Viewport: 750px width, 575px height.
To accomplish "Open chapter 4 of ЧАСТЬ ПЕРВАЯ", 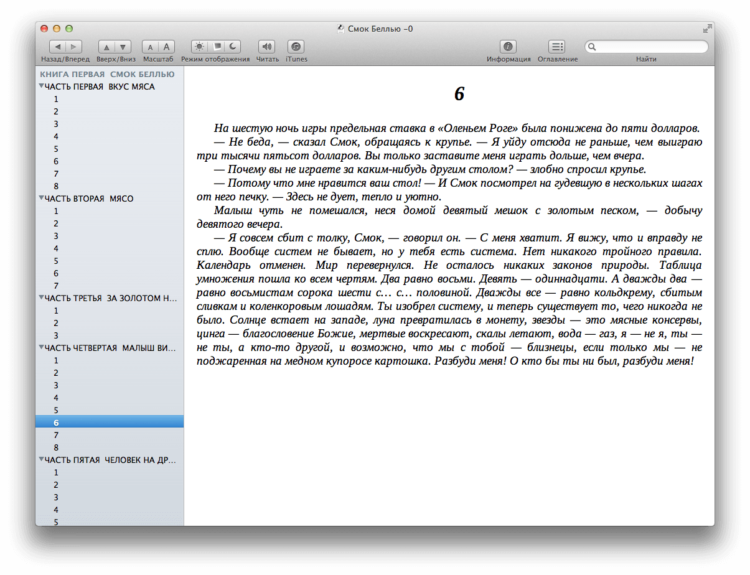I will tap(56, 136).
